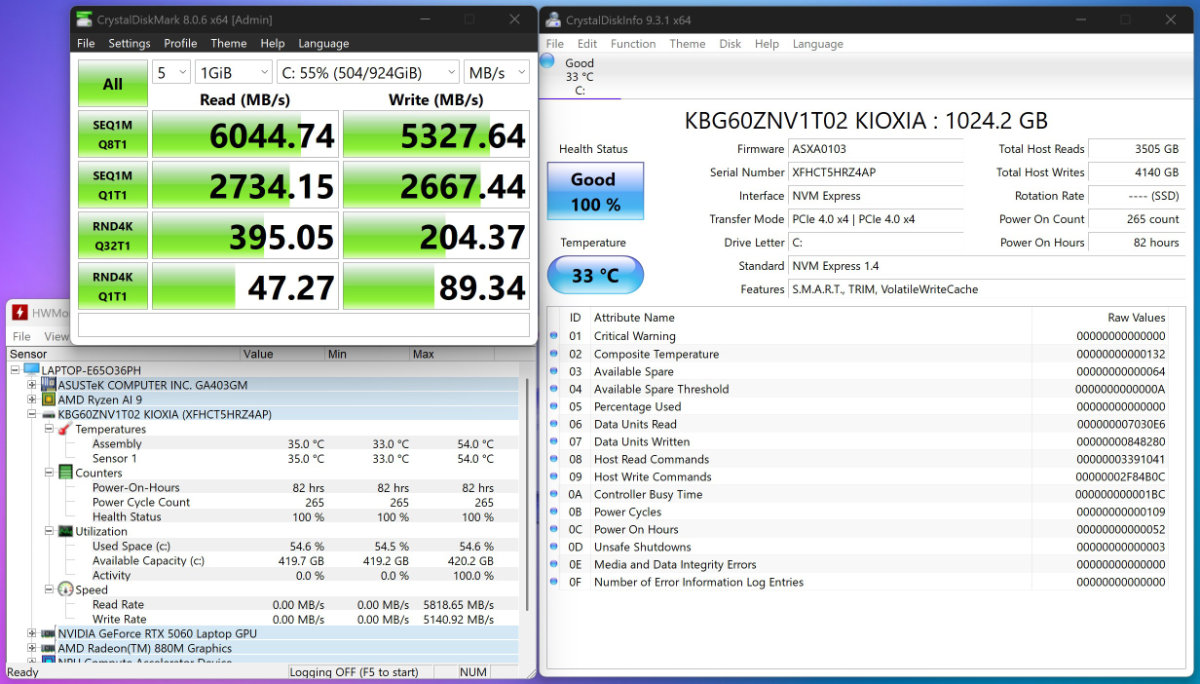
Task: Click the AMD Radeon 880M graphics icon
Action: (49, 648)
